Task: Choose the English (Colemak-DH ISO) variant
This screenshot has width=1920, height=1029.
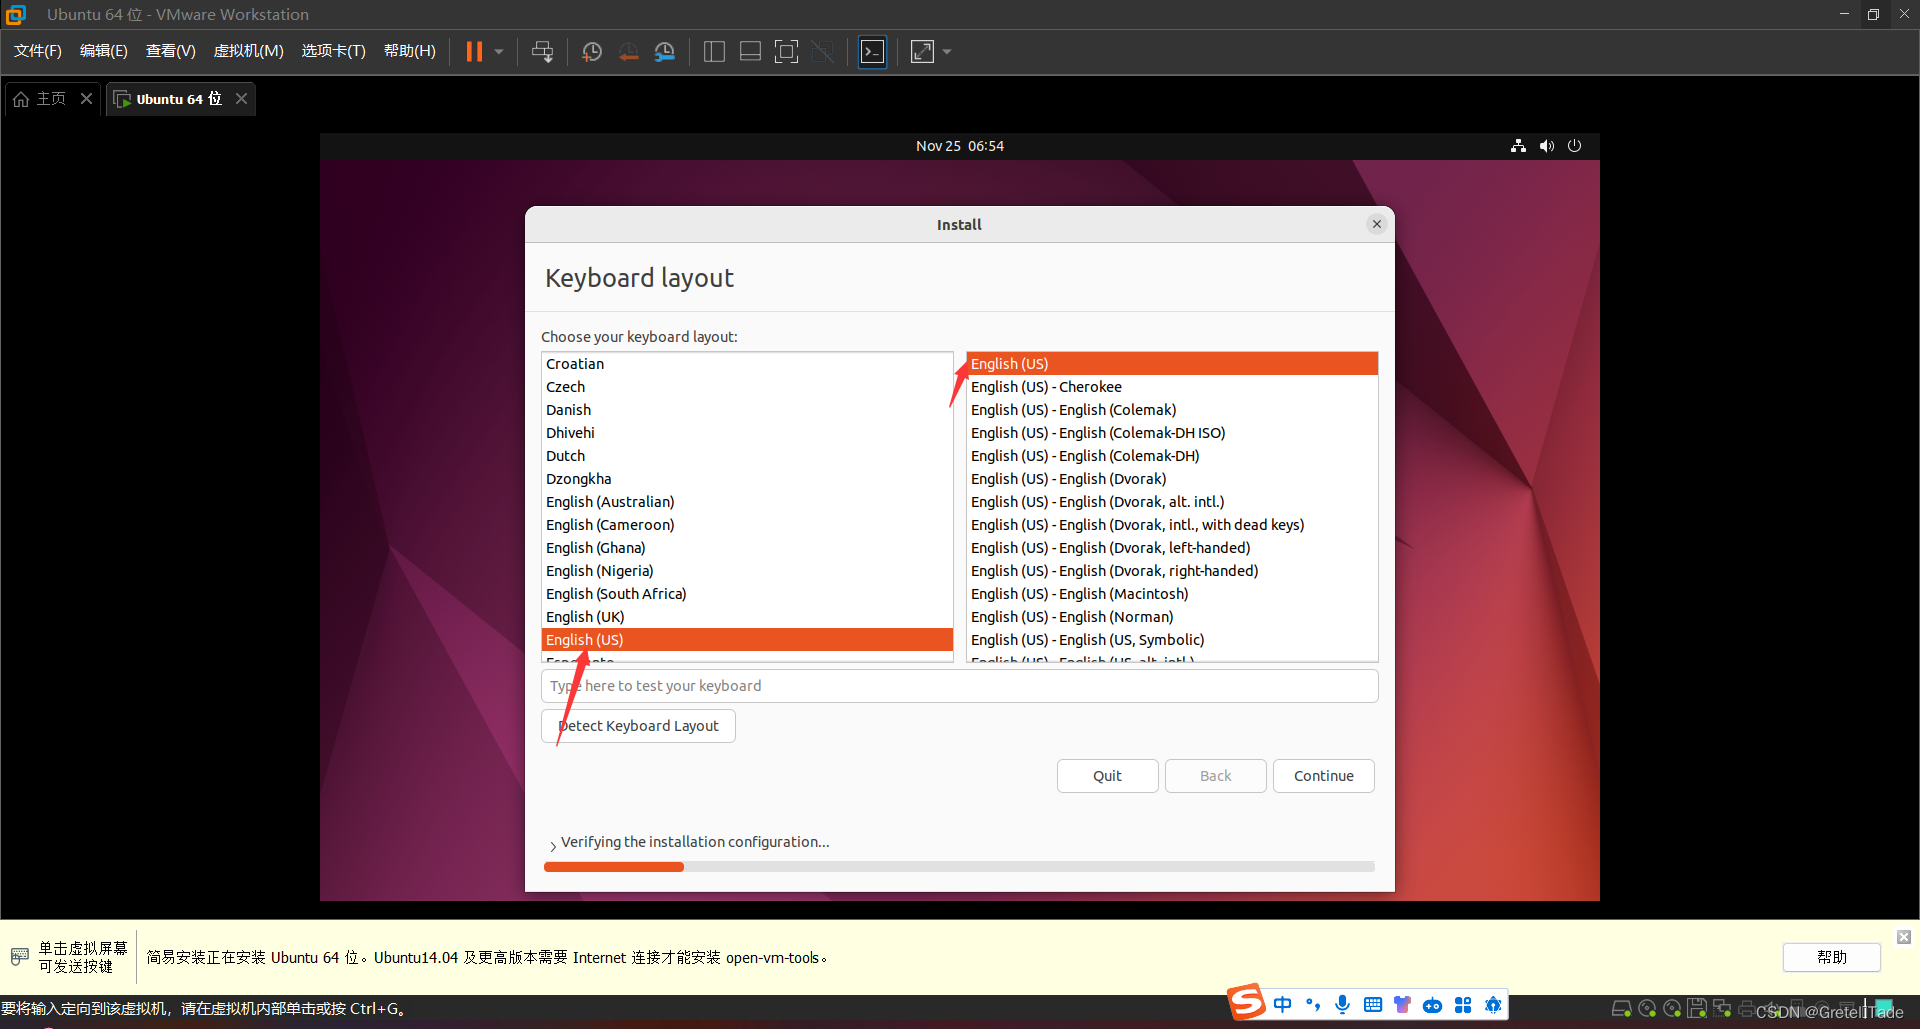Action: (x=1172, y=433)
